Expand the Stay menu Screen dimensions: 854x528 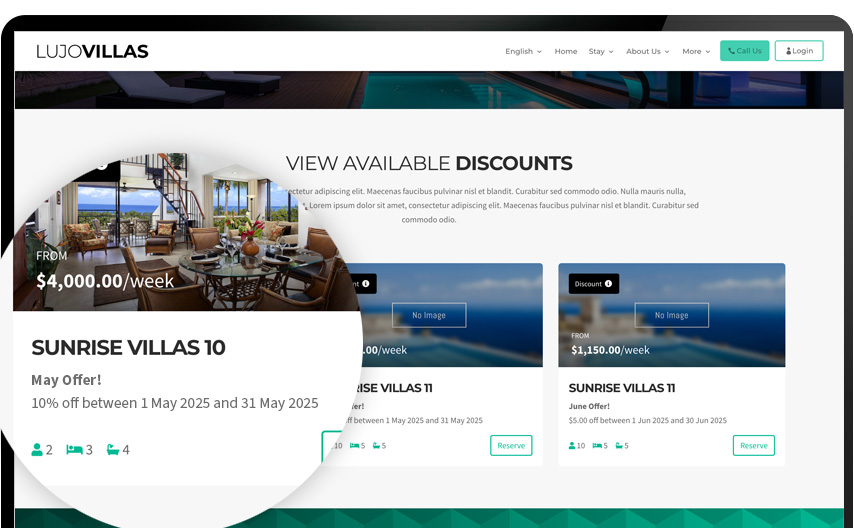tap(601, 51)
